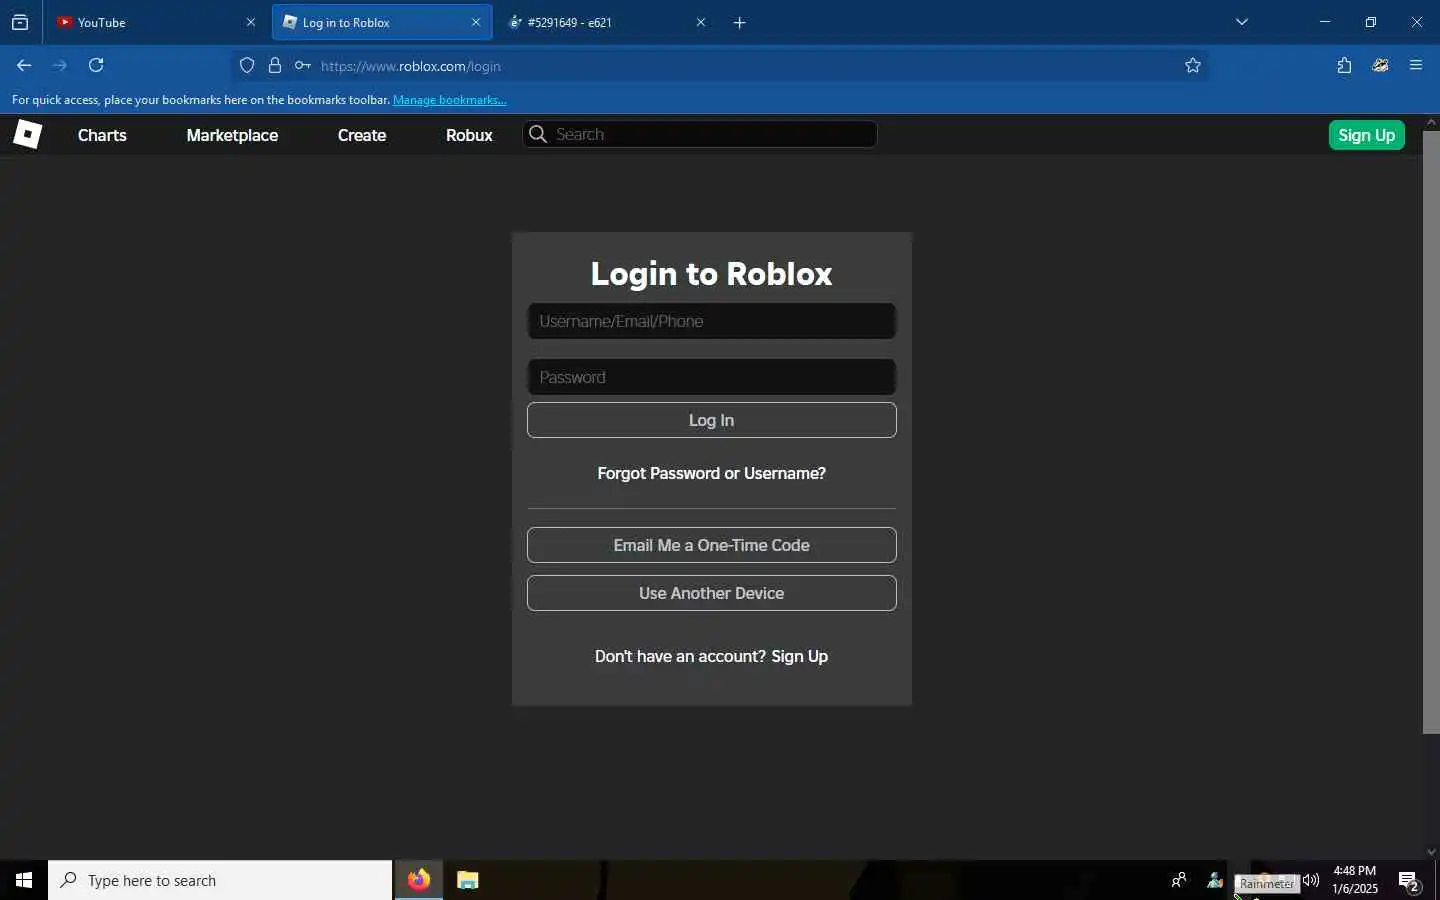Viewport: 1440px width, 900px height.
Task: Open Firefox View icon
Action: (20, 22)
